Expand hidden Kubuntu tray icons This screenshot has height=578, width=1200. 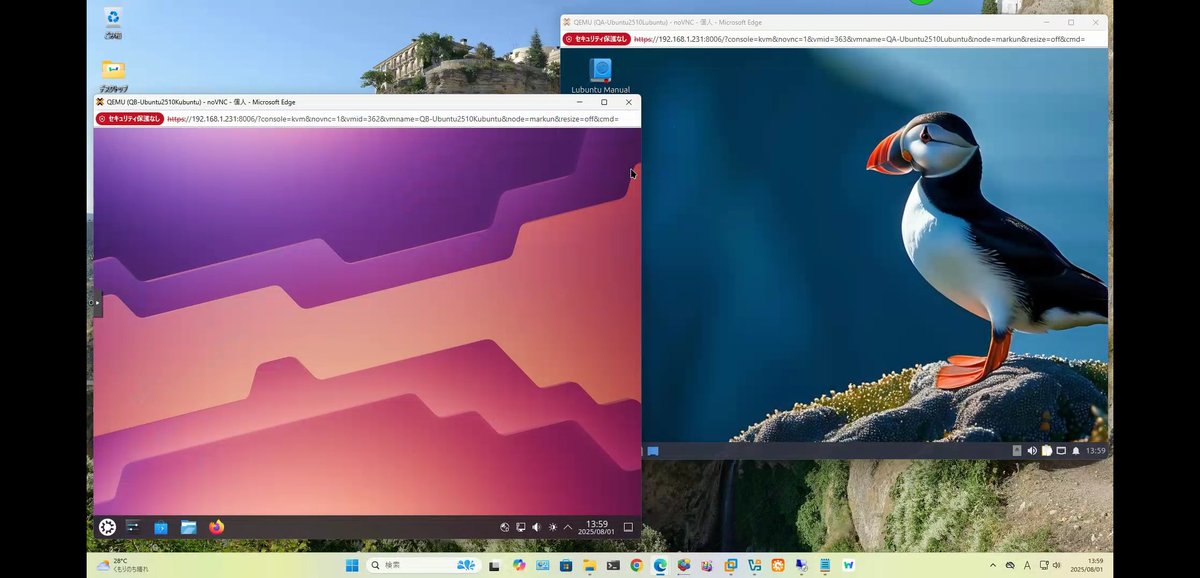(x=568, y=527)
